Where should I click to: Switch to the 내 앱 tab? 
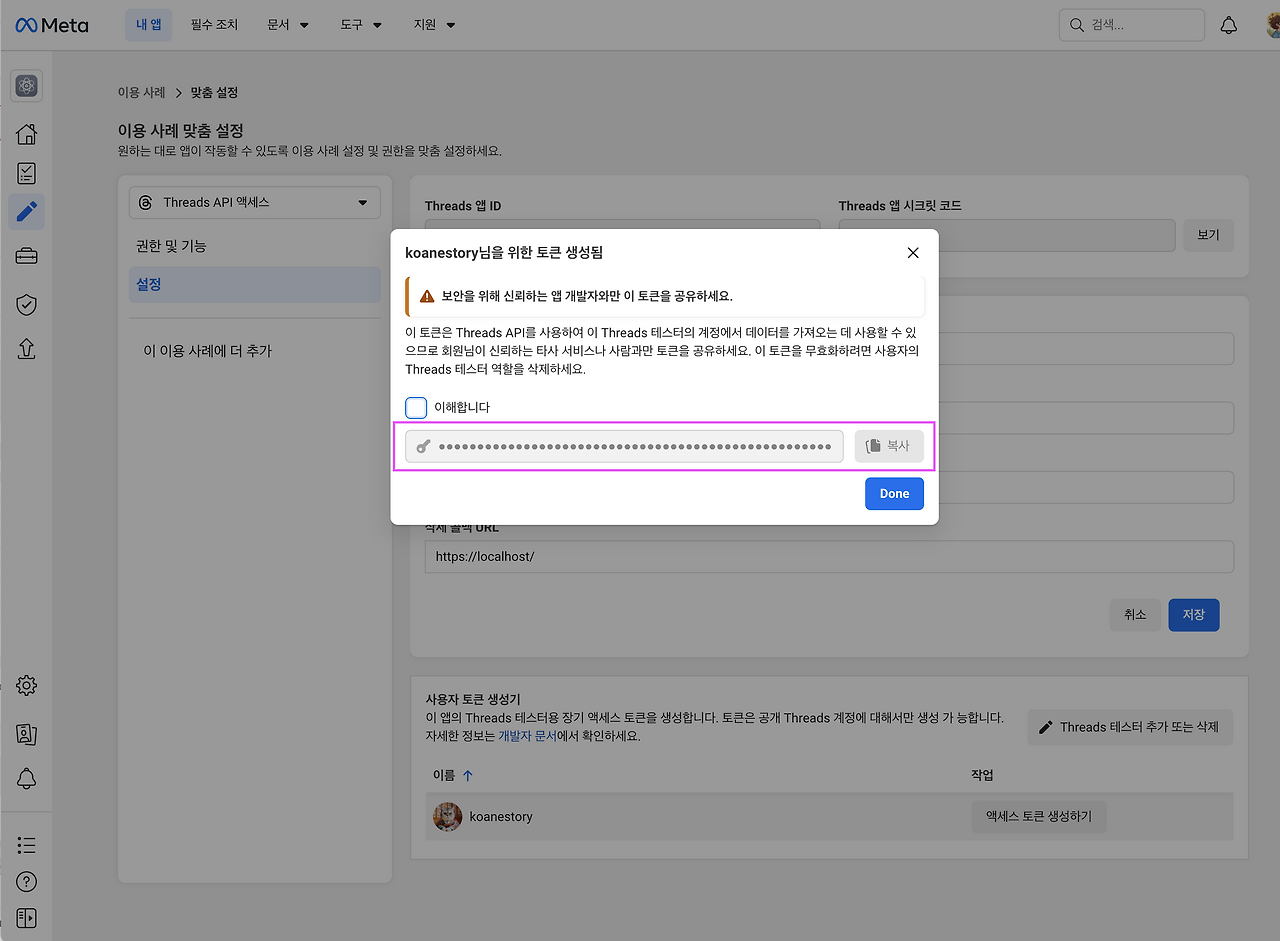pos(148,25)
